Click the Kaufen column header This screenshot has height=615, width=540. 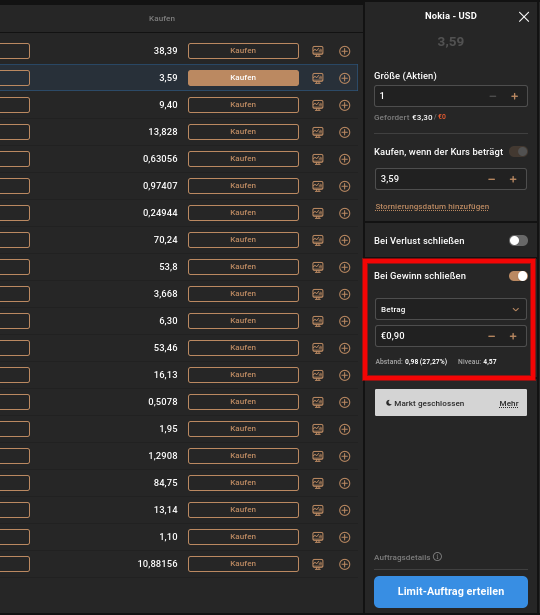click(162, 18)
